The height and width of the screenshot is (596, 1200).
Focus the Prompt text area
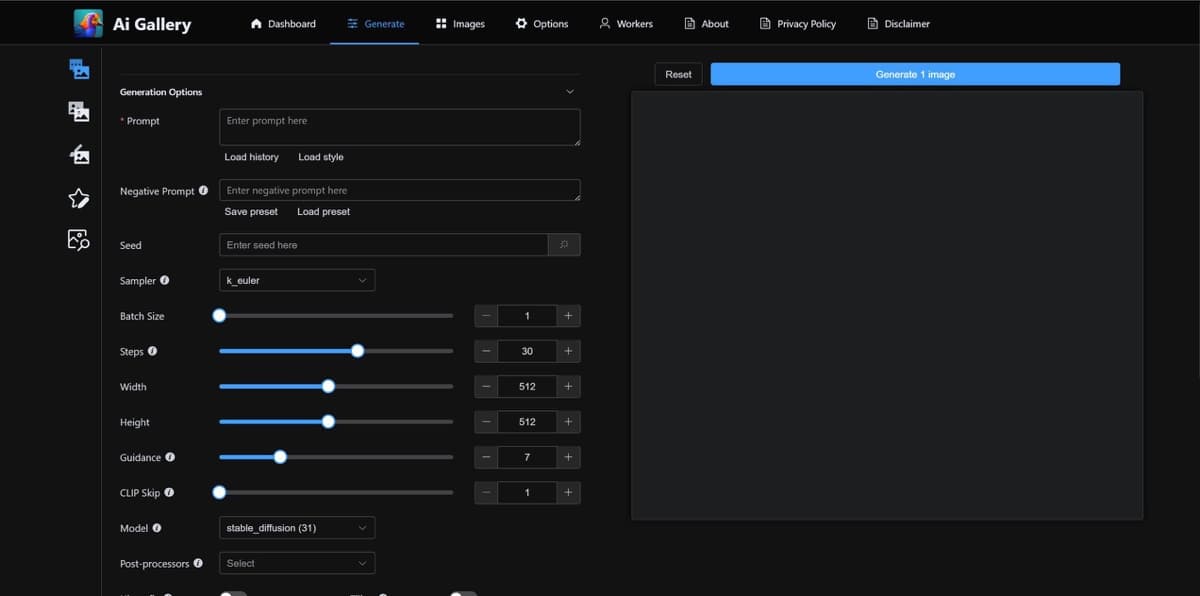(x=400, y=127)
